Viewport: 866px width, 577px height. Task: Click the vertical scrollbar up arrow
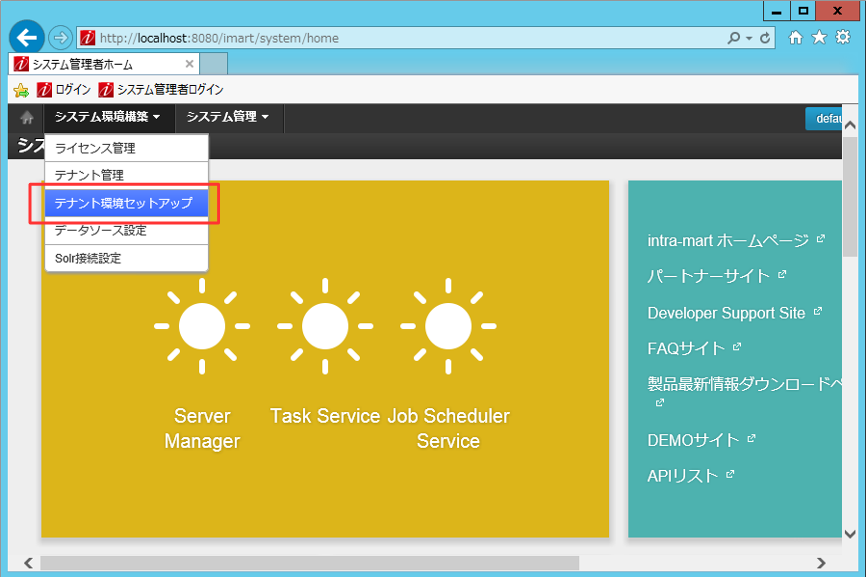(851, 125)
